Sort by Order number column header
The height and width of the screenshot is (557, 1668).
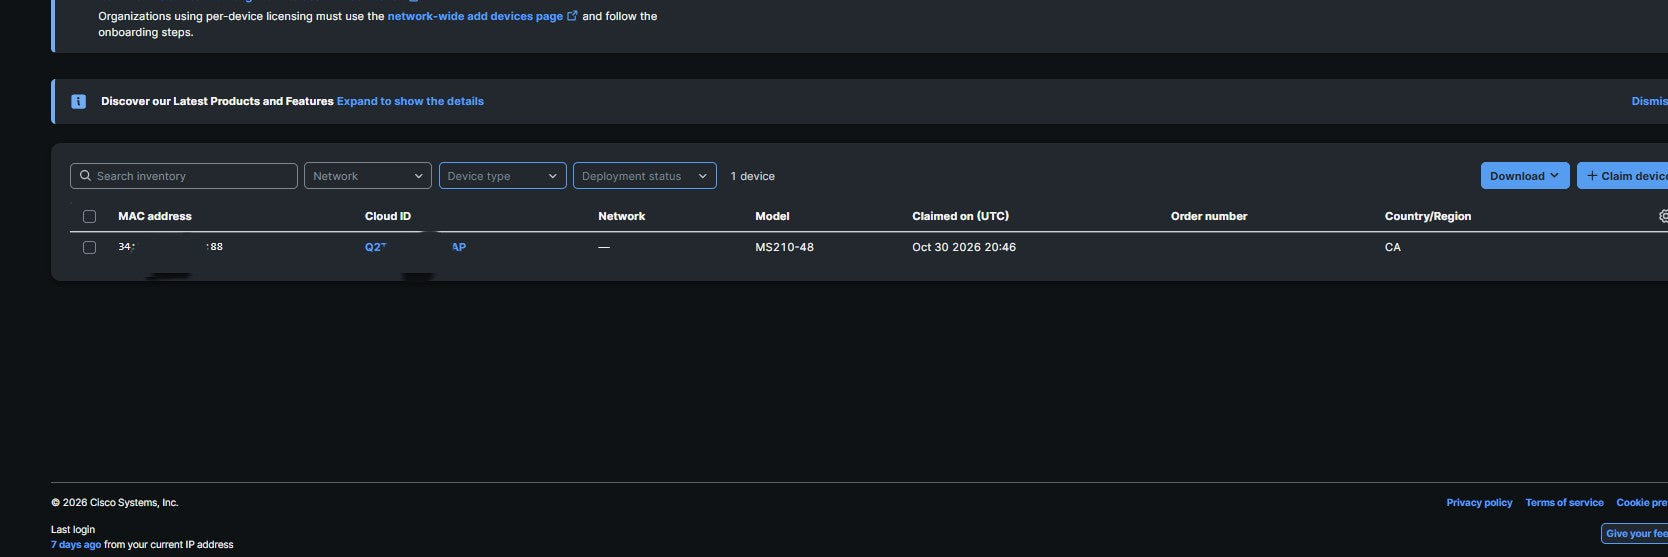coord(1209,216)
